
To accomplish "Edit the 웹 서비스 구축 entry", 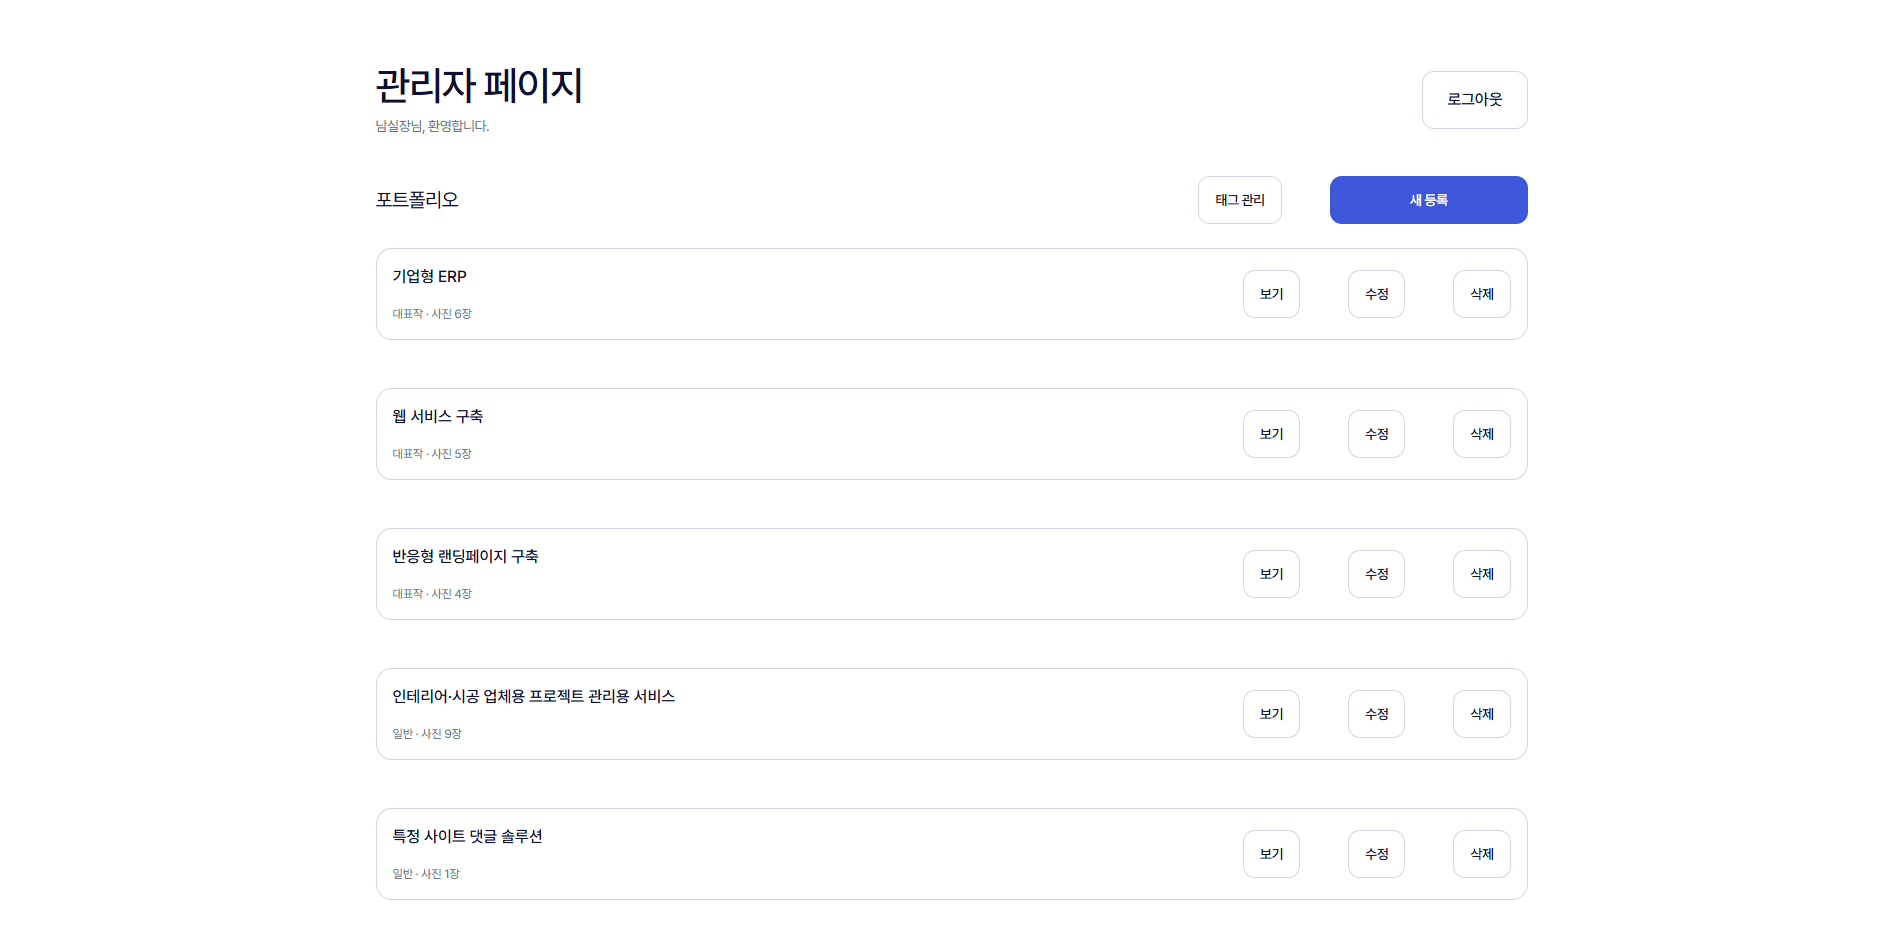I will pyautogui.click(x=1376, y=434).
